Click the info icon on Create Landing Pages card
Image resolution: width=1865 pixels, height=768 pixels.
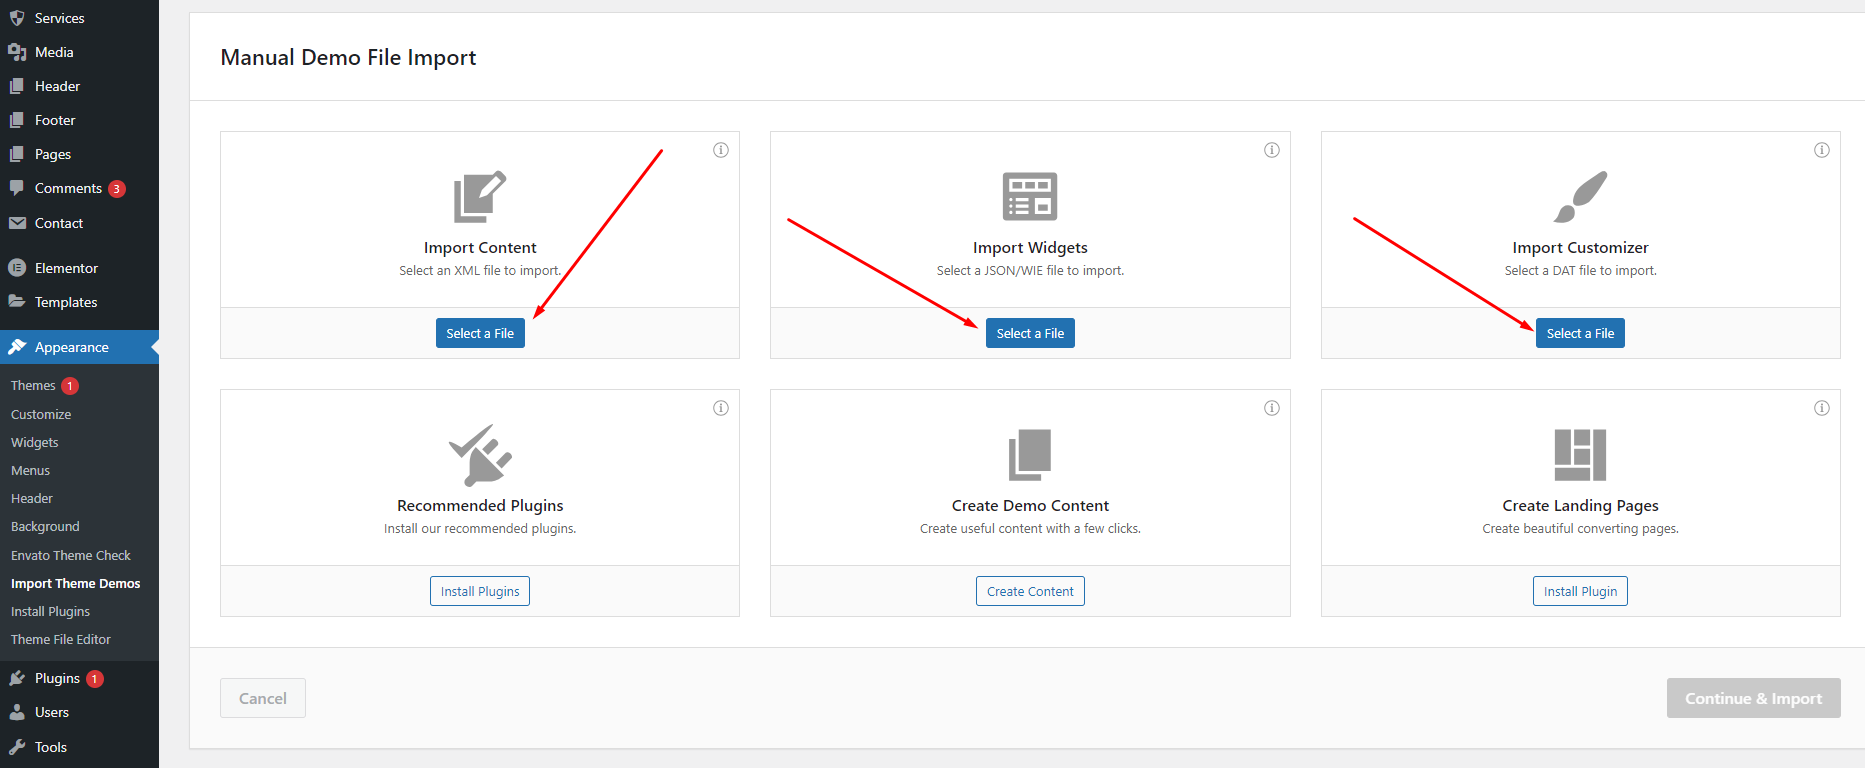(x=1821, y=408)
